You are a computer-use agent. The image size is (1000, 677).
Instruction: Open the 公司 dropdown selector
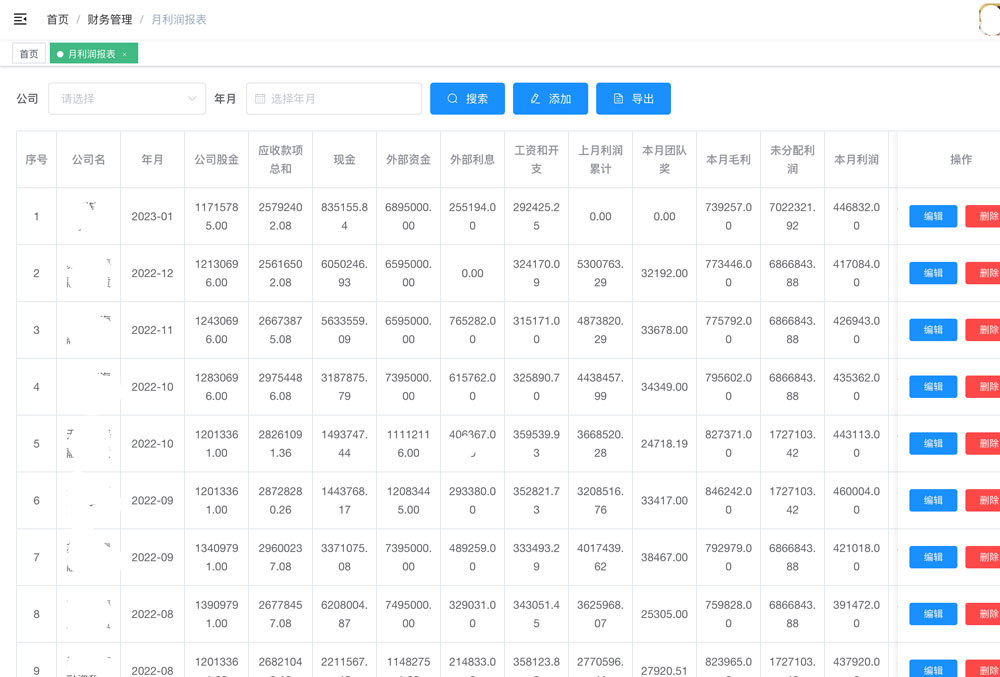127,99
